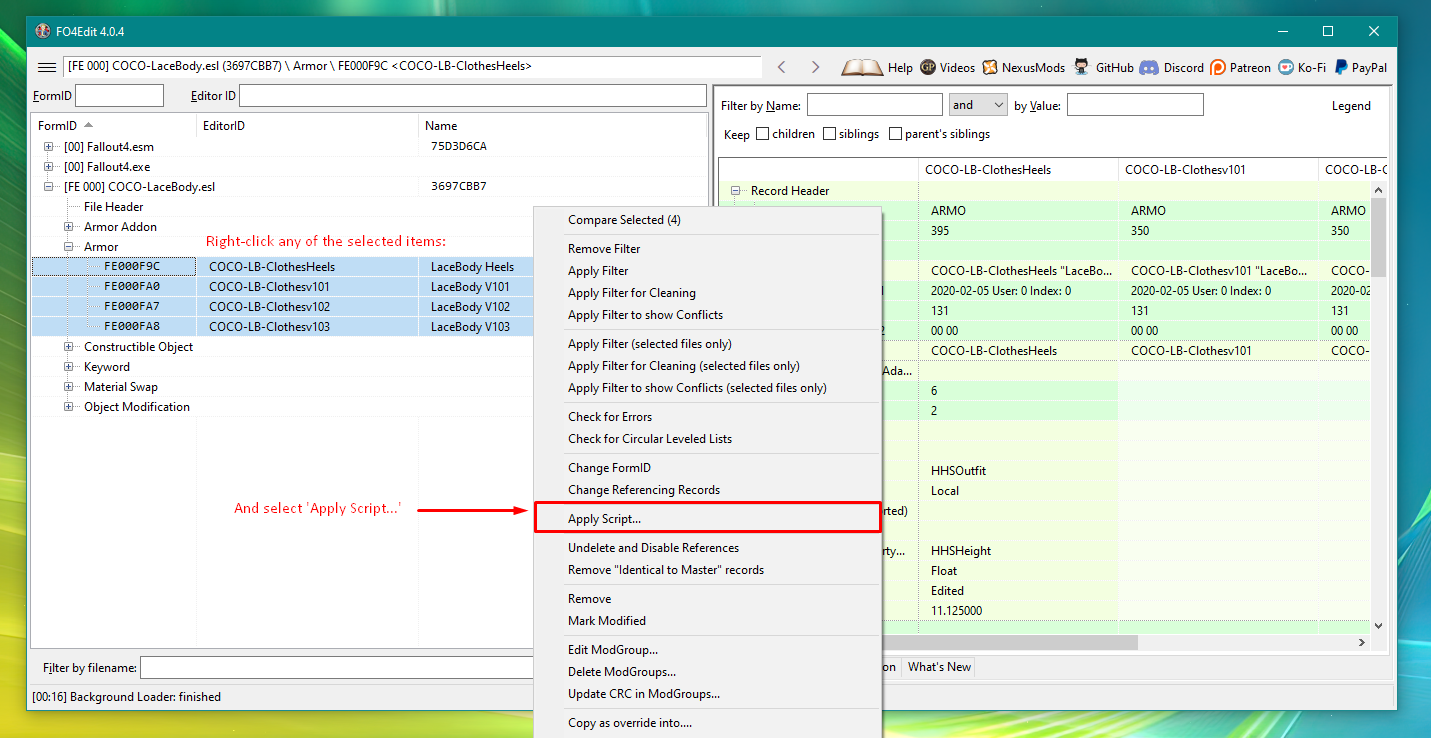Image resolution: width=1431 pixels, height=738 pixels.
Task: Expand the Material Swap group
Action: click(x=68, y=387)
